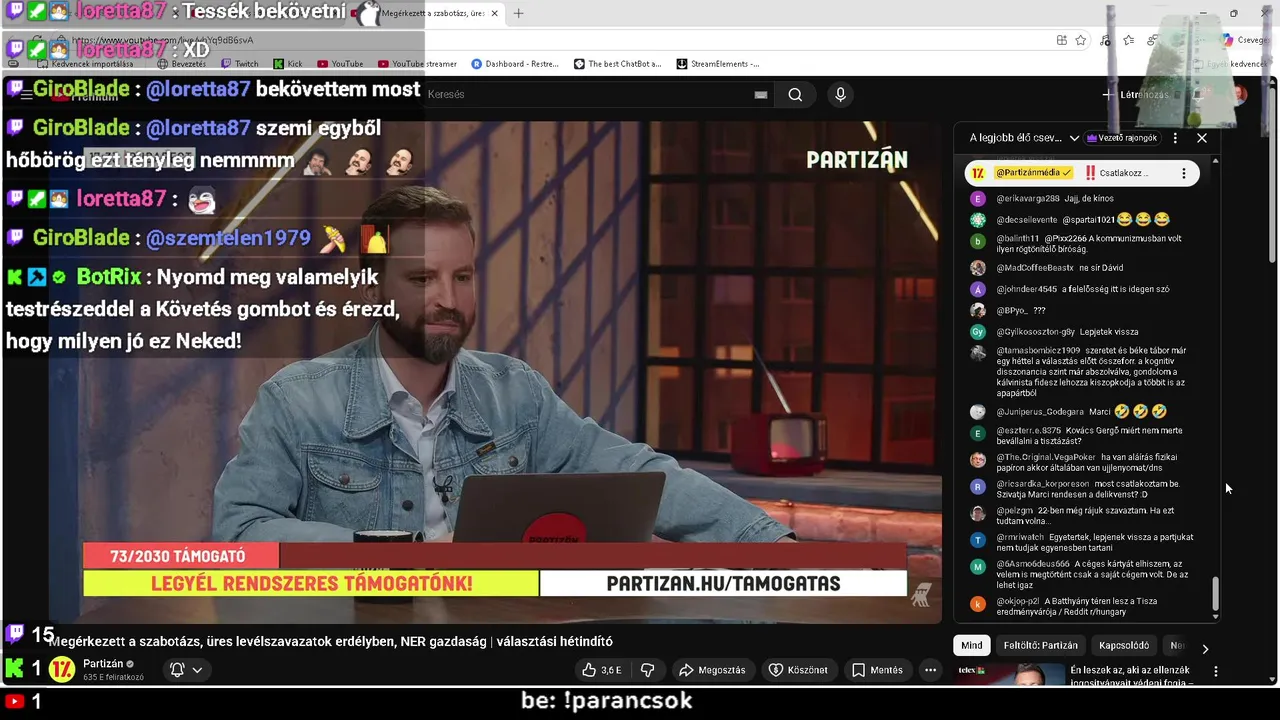Dislike the video with thumbs-down icon

(647, 670)
